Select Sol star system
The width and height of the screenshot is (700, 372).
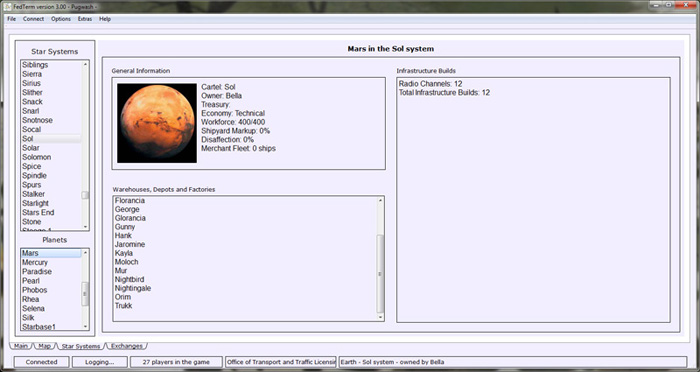pos(51,138)
